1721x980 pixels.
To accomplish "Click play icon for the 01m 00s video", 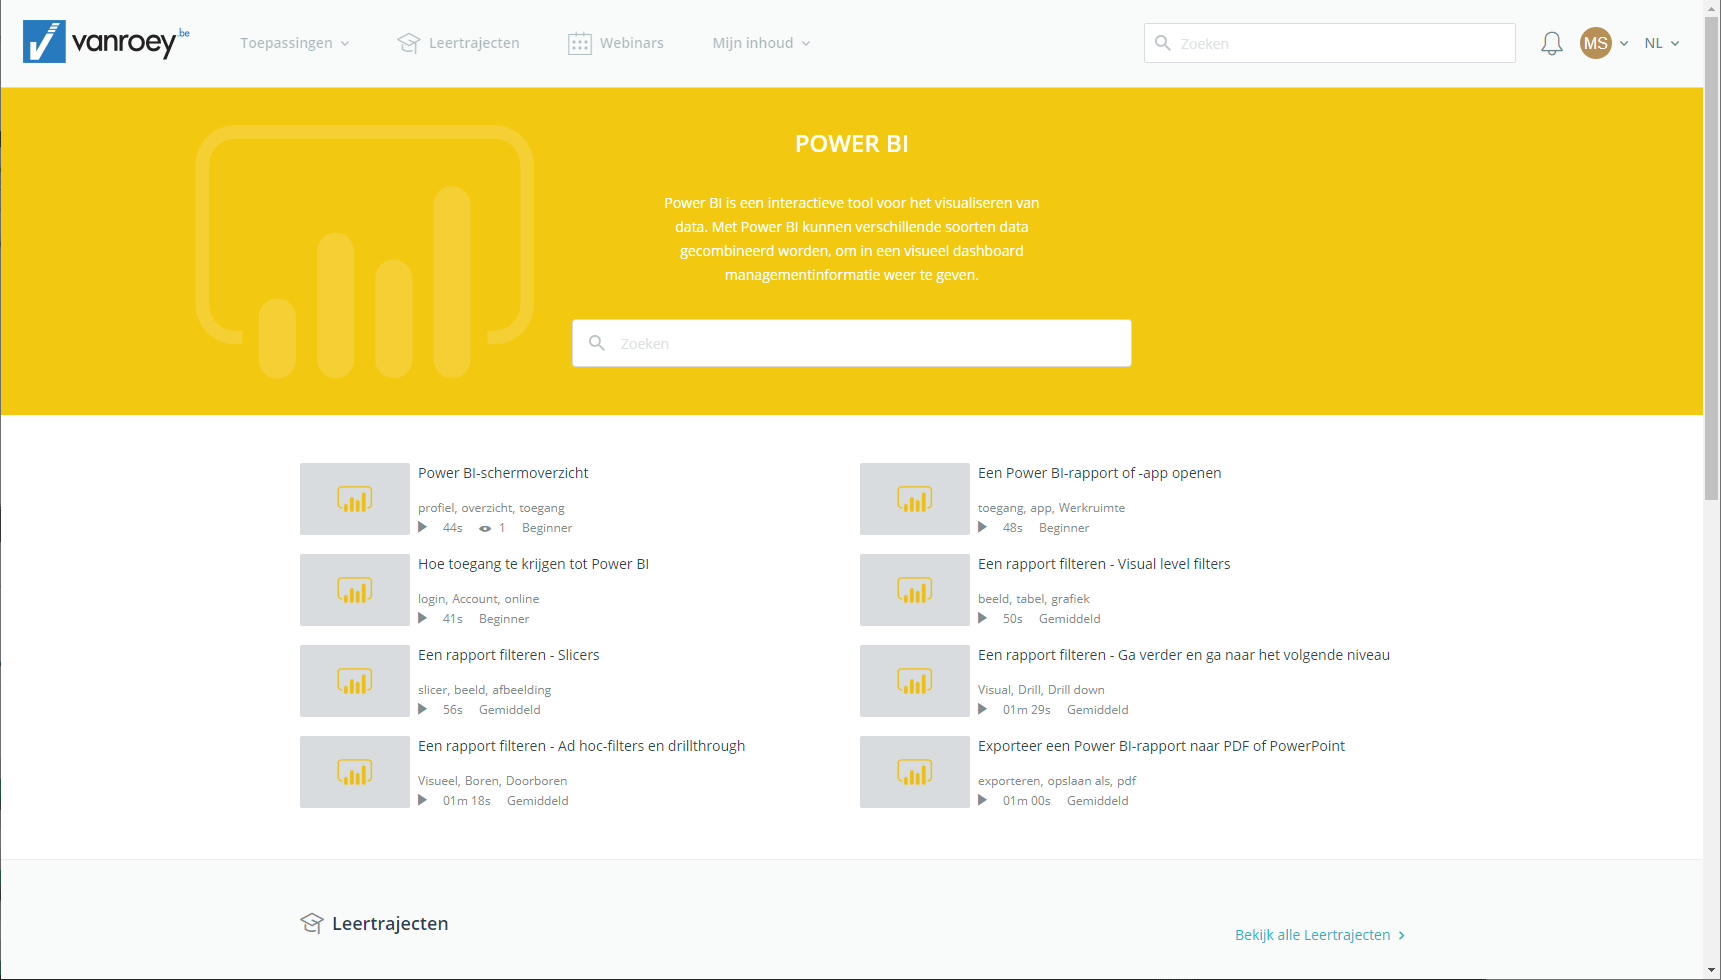I will coord(983,800).
